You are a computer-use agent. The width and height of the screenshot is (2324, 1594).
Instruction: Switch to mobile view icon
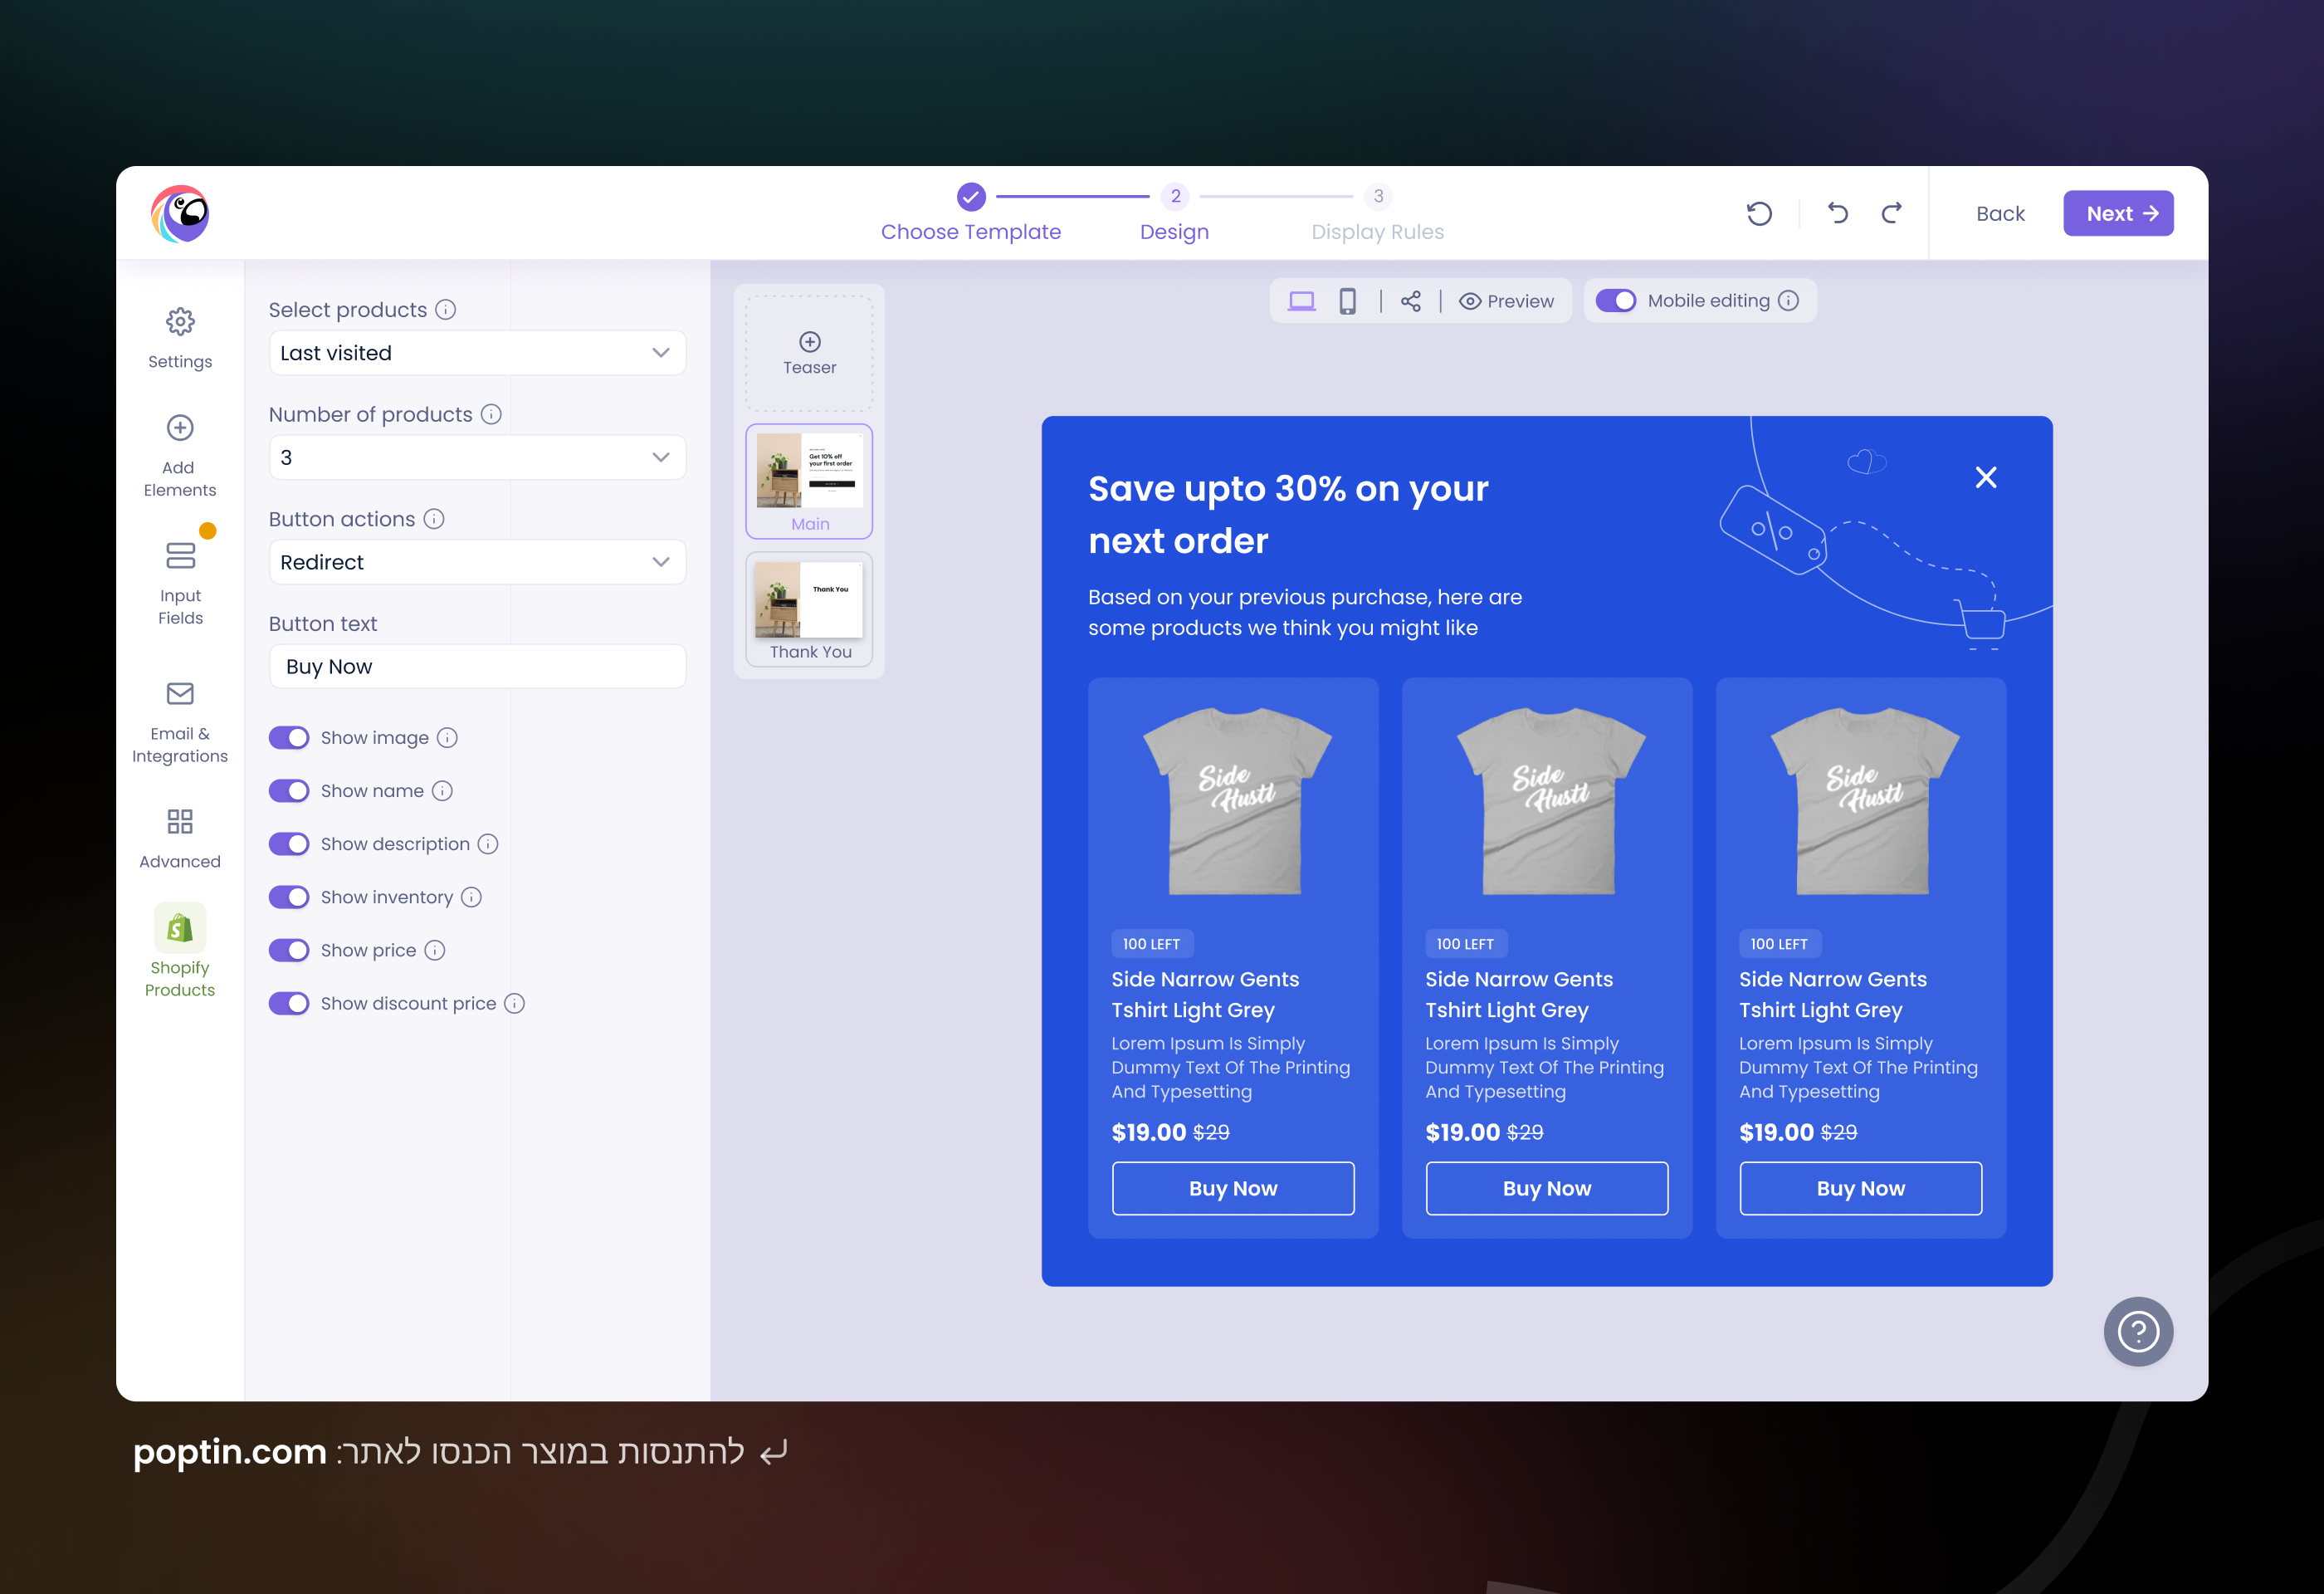[1348, 301]
